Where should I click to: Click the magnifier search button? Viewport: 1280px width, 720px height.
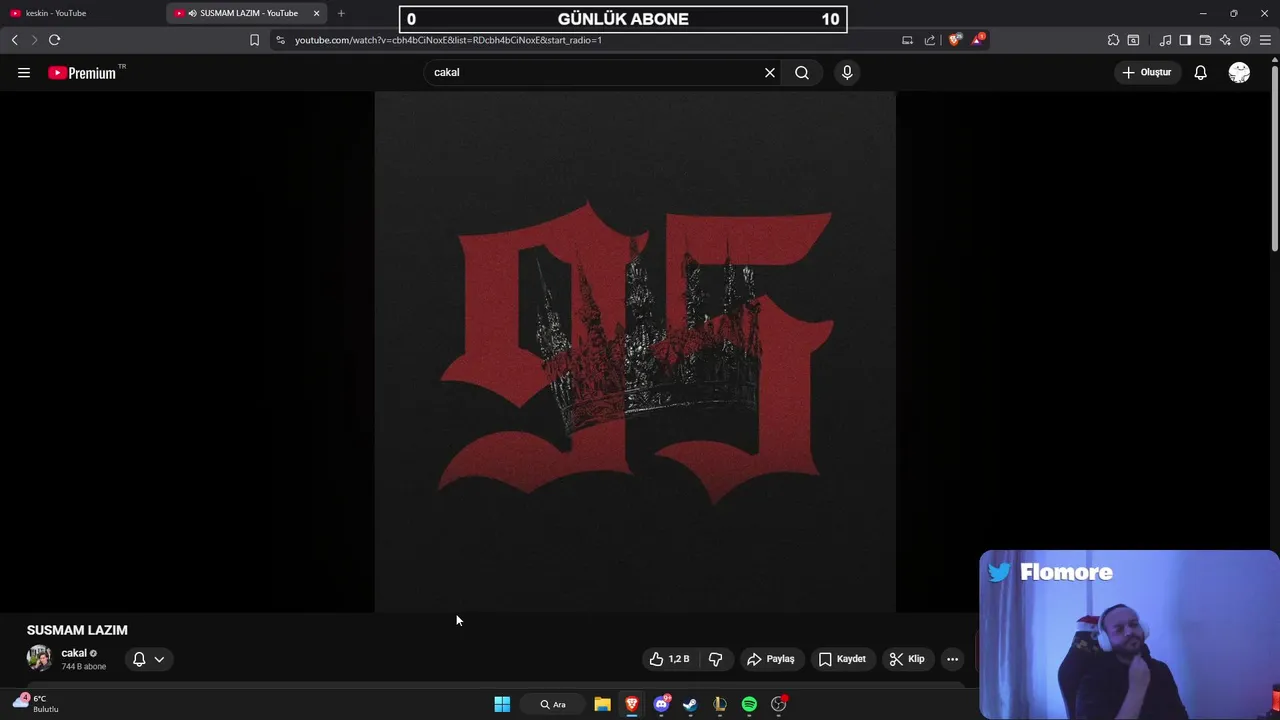coord(802,72)
